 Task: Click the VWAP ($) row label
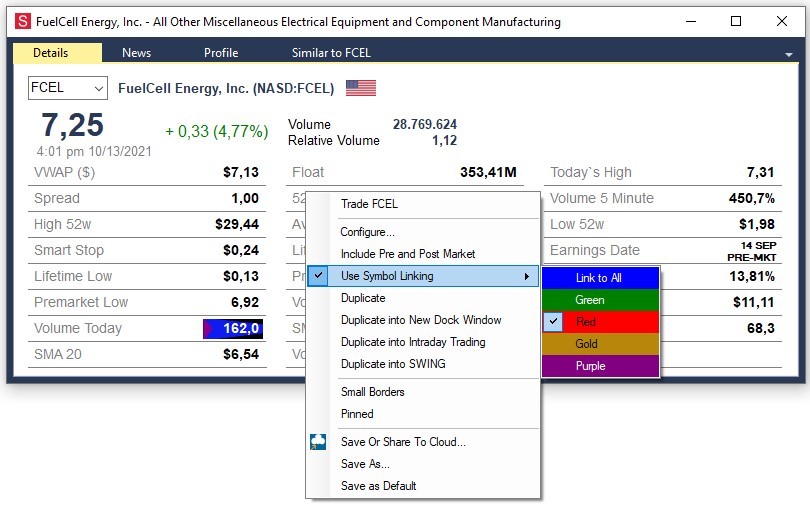click(x=65, y=172)
